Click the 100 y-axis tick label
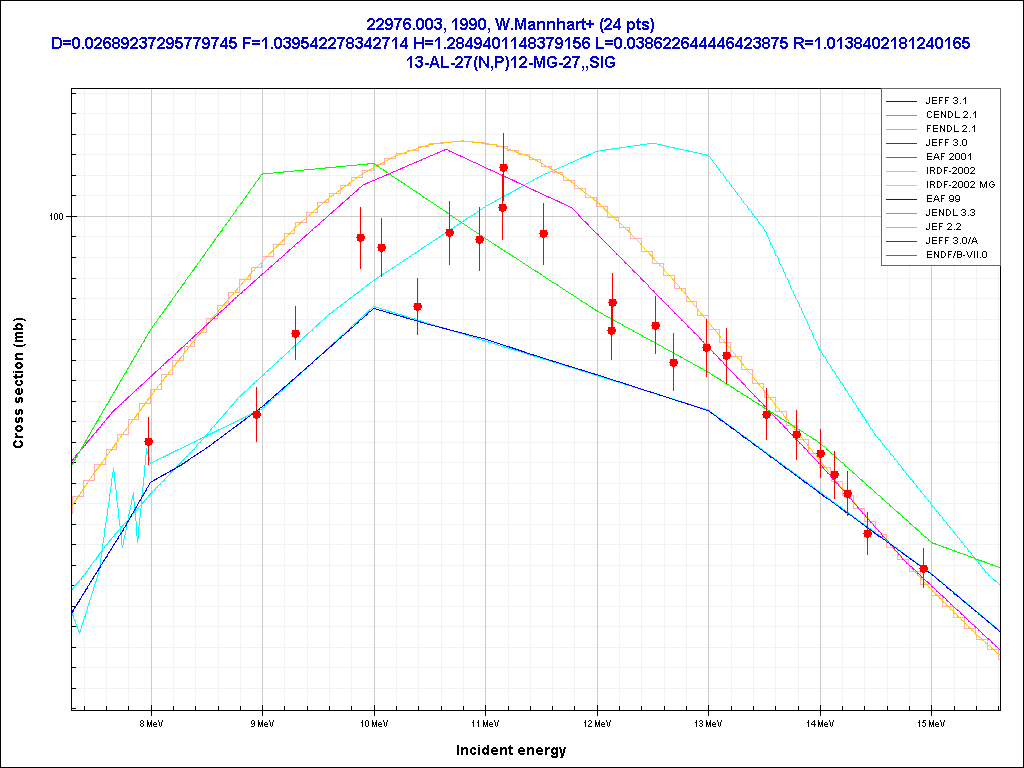Viewport: 1024px width, 768px height. (x=55, y=217)
